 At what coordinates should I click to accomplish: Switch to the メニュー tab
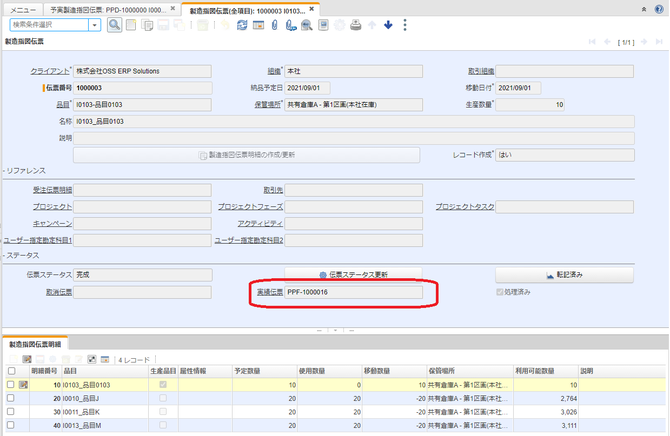[x=23, y=9]
